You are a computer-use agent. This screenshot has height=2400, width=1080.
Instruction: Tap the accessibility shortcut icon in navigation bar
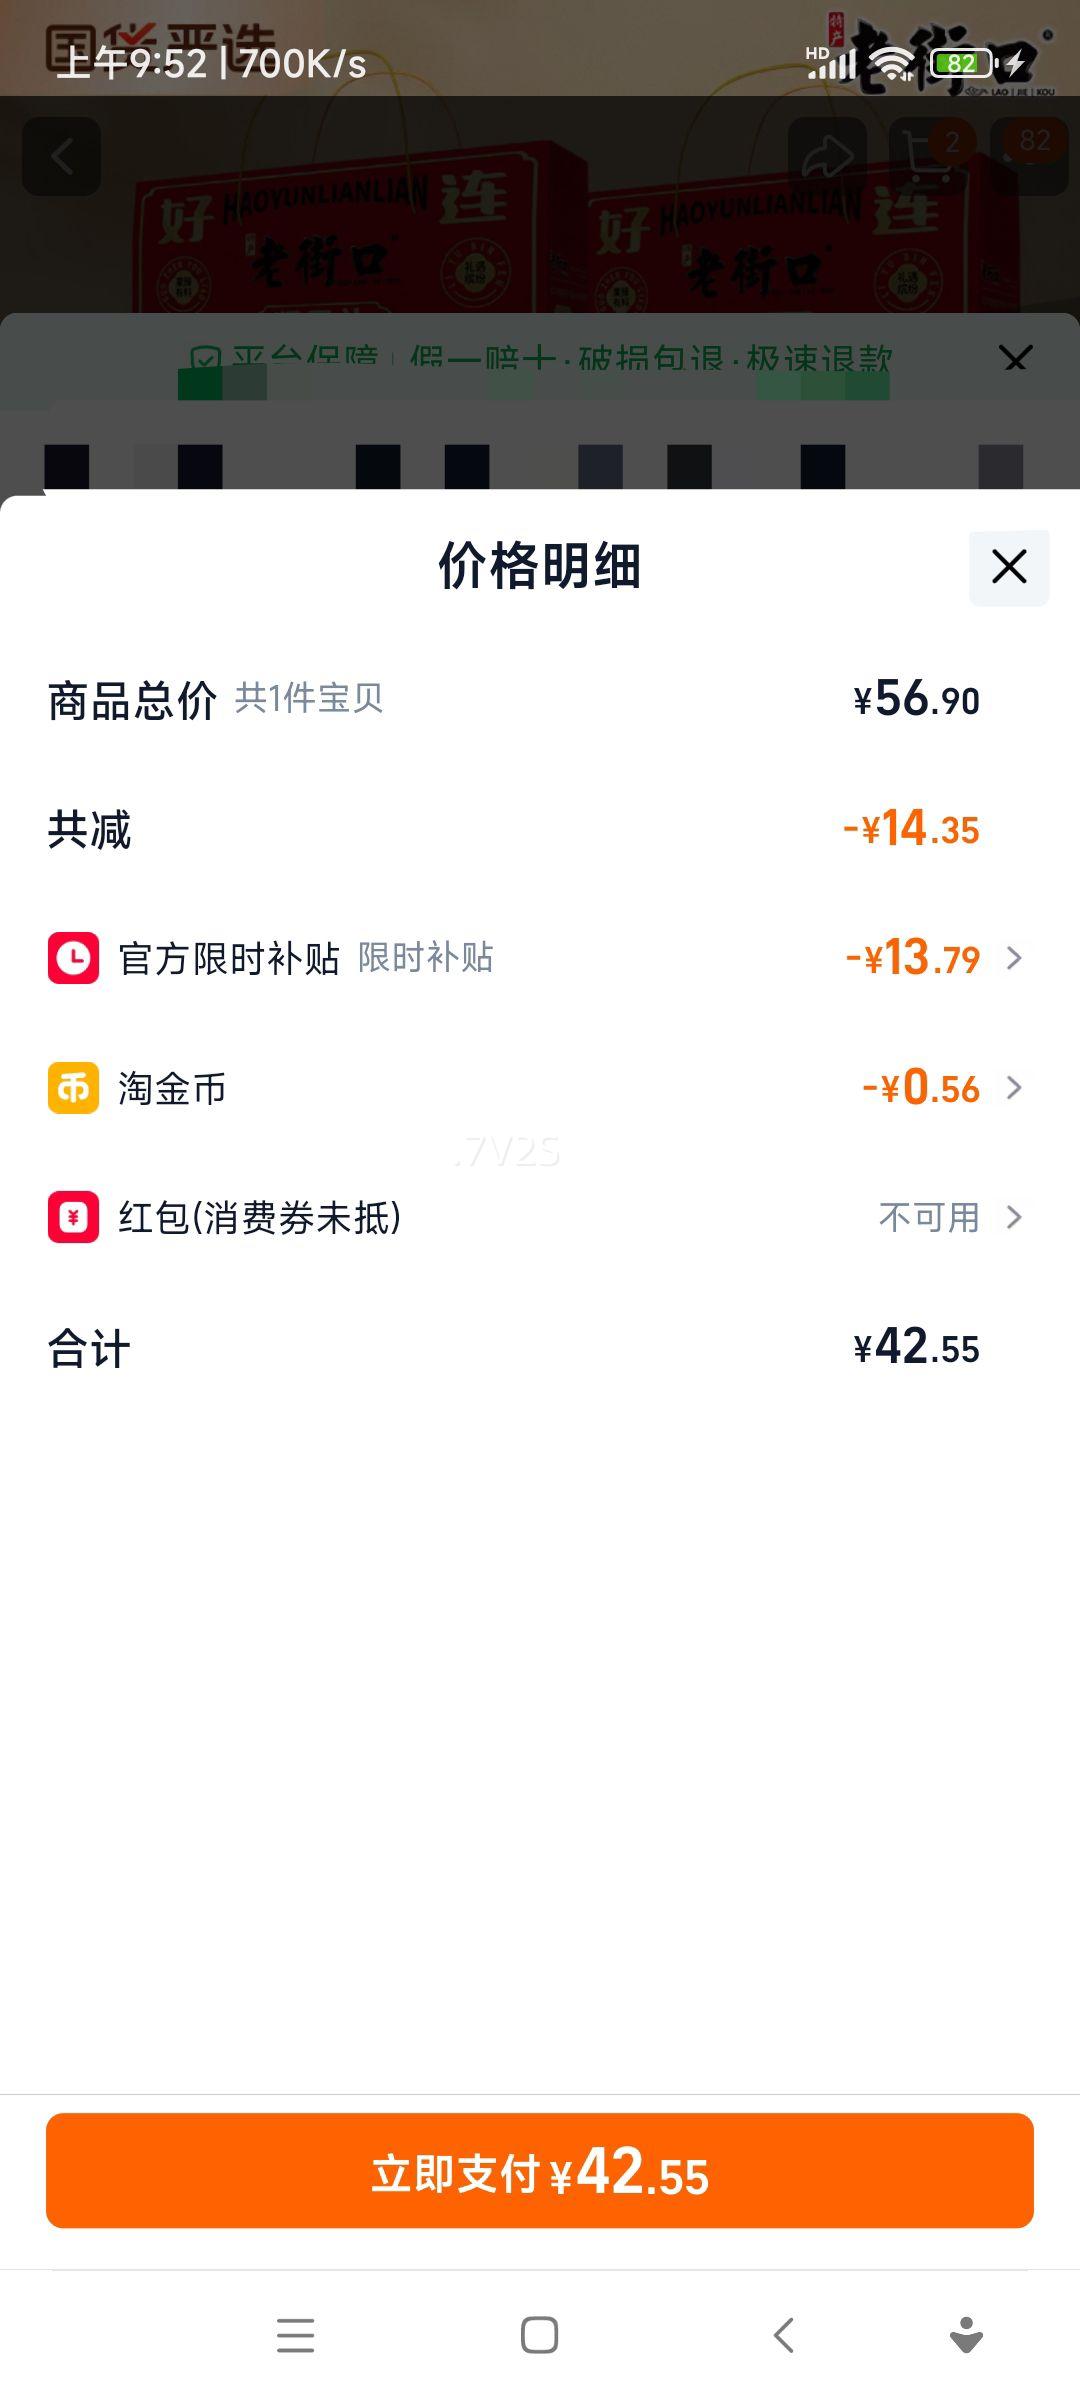point(966,2335)
